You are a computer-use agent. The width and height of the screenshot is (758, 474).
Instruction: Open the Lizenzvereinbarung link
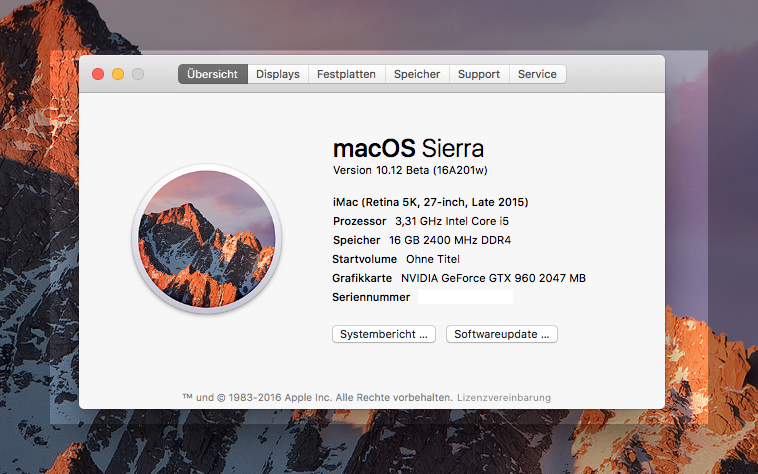(x=504, y=398)
